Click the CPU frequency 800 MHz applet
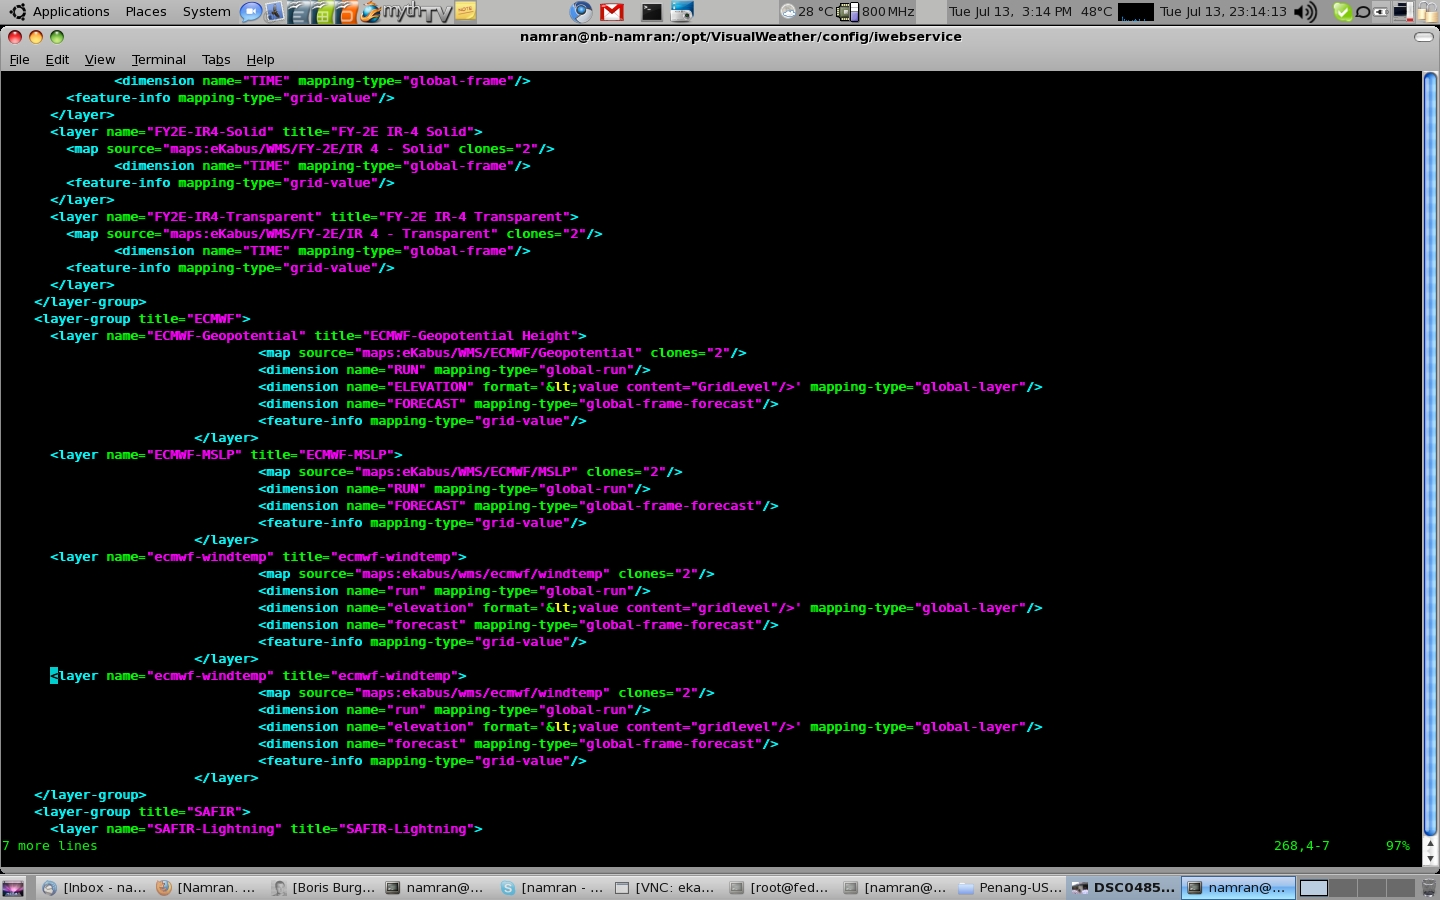 coord(877,12)
